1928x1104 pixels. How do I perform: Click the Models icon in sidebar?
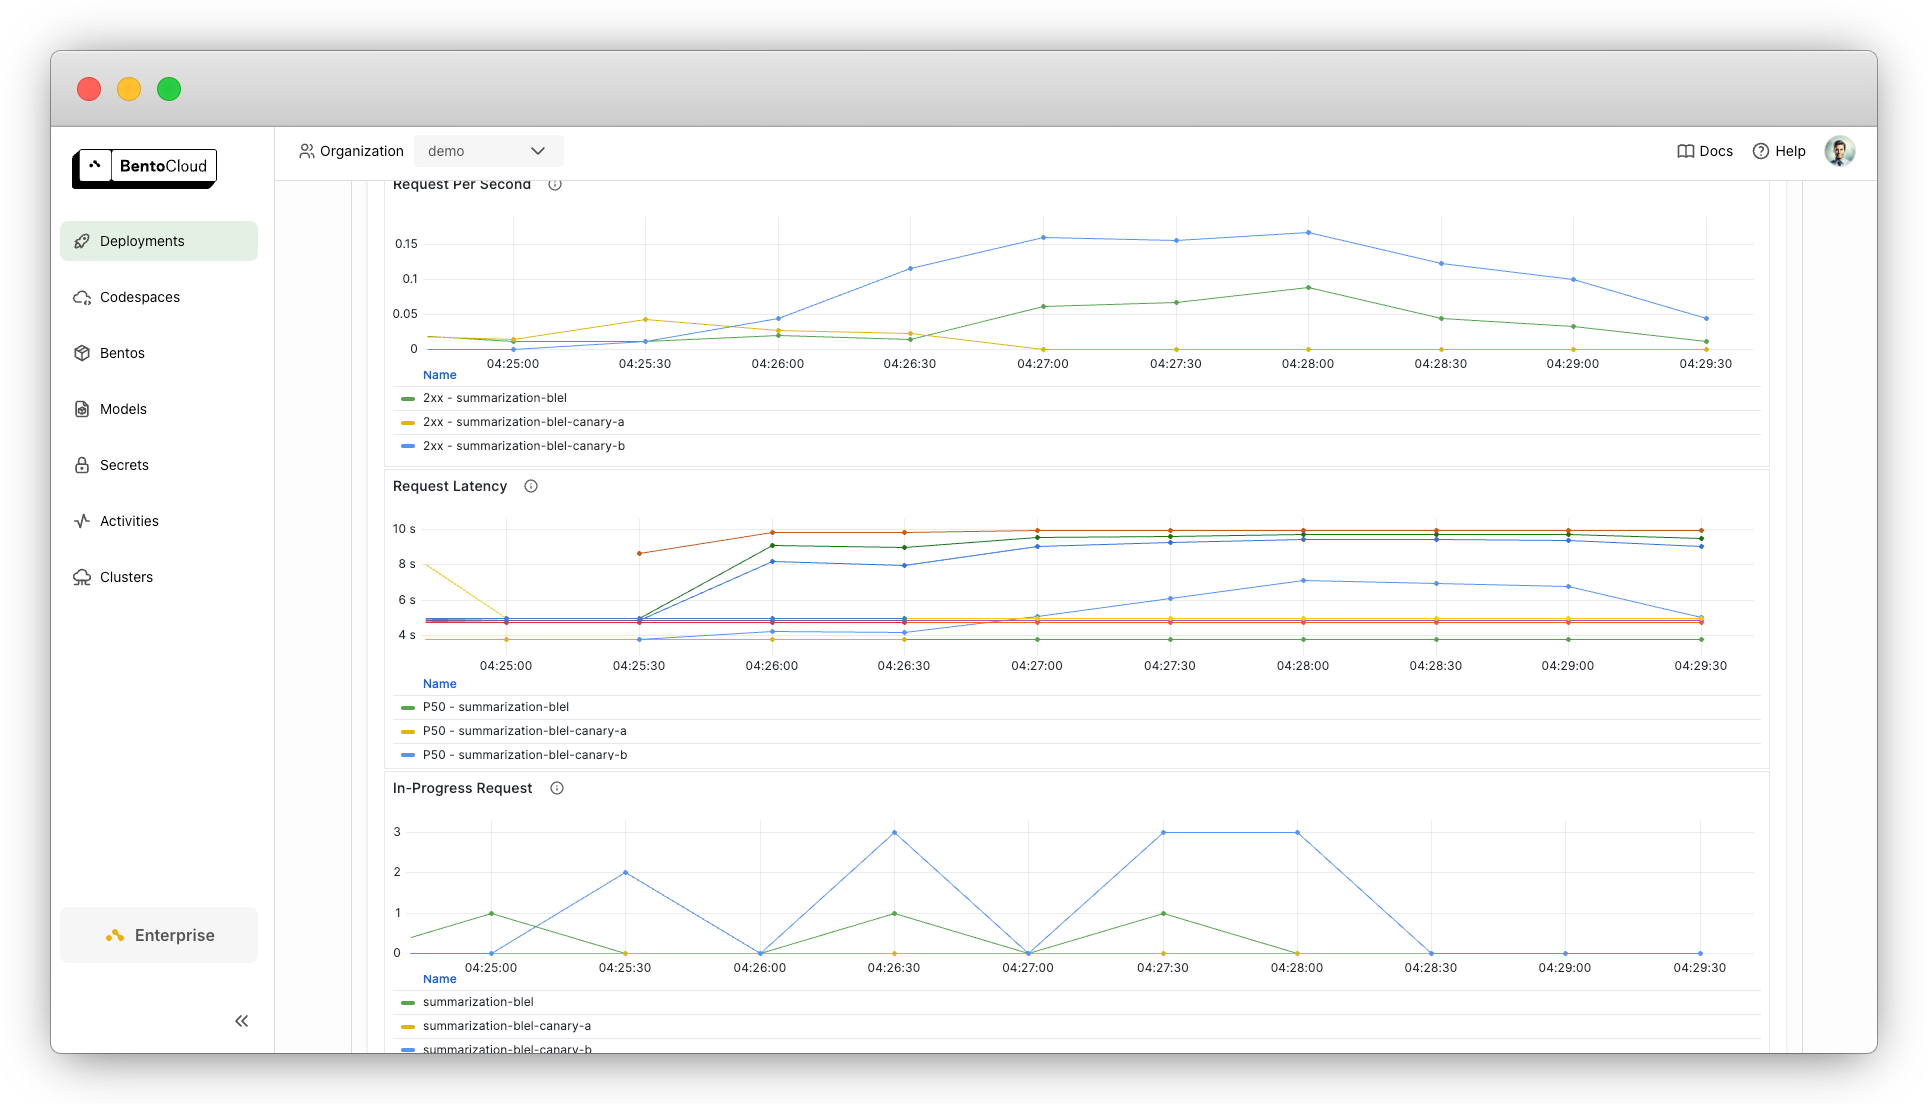82,409
